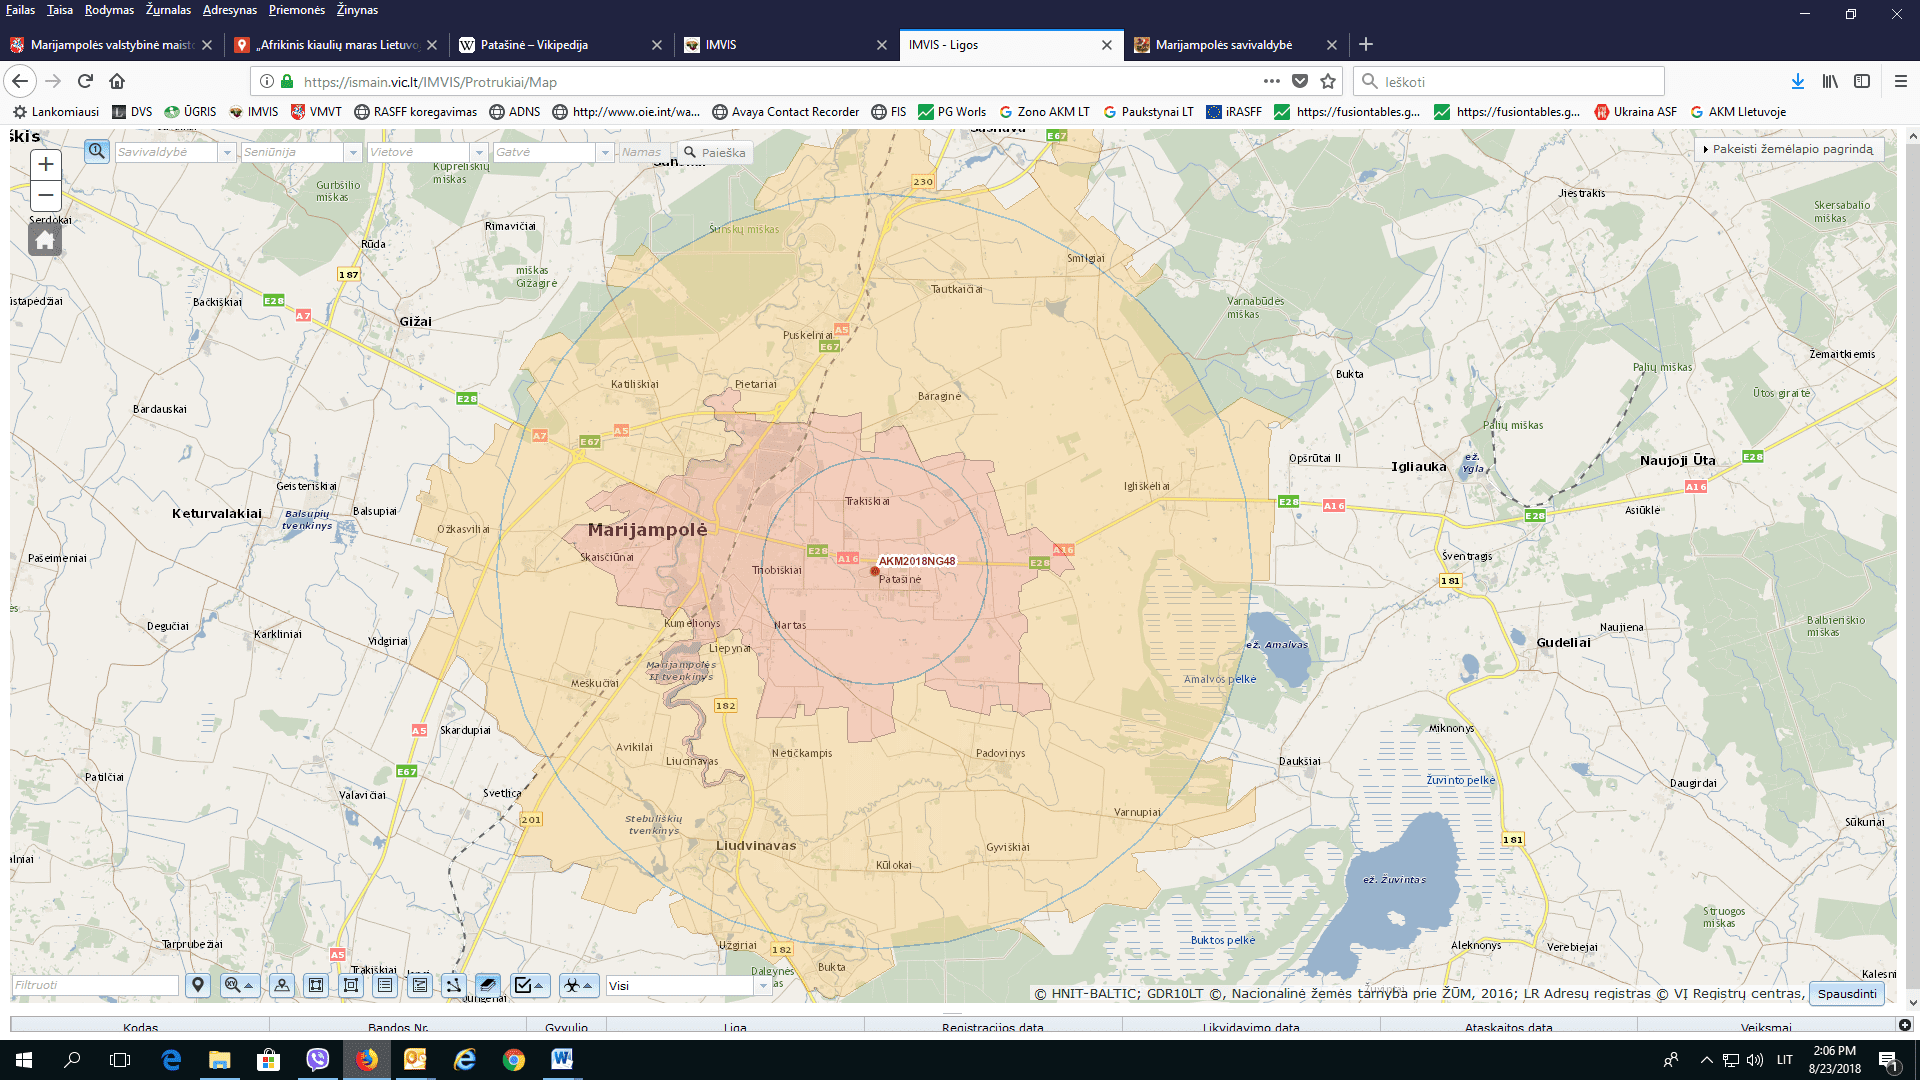Screen dimensions: 1920x1080
Task: Select the nested square extent tool
Action: [351, 985]
